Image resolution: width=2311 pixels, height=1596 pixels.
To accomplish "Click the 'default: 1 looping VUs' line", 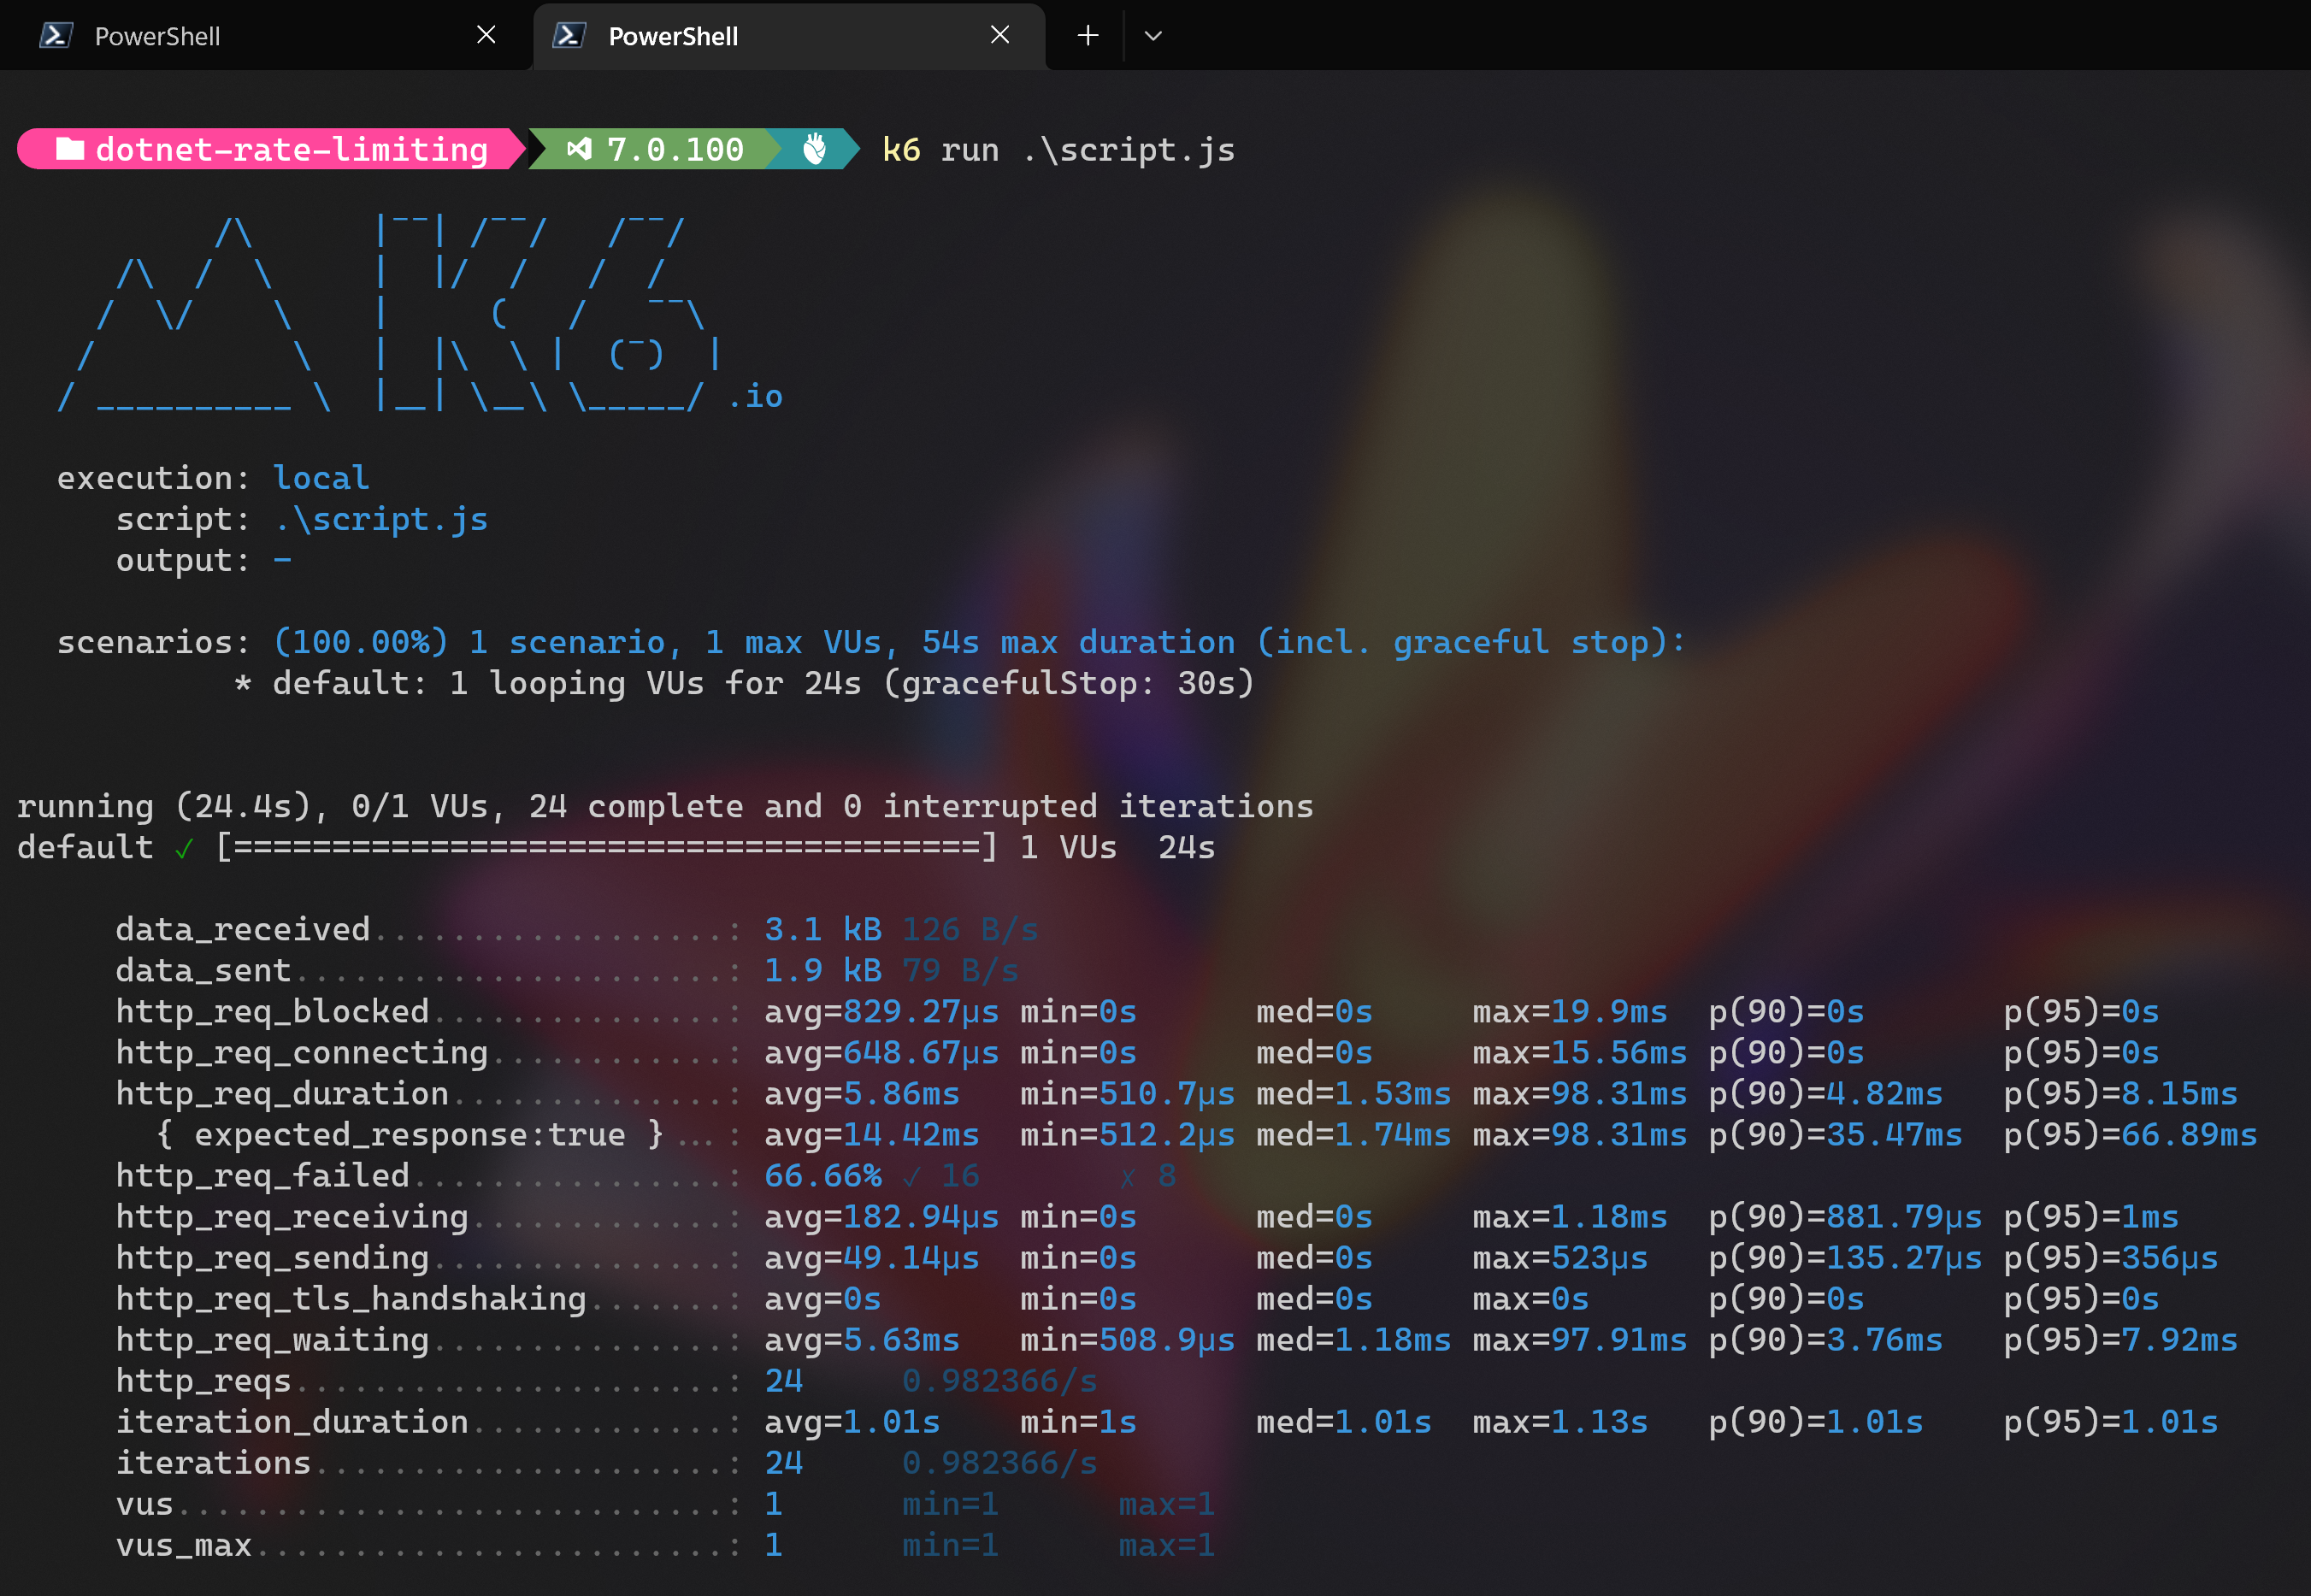I will (744, 683).
